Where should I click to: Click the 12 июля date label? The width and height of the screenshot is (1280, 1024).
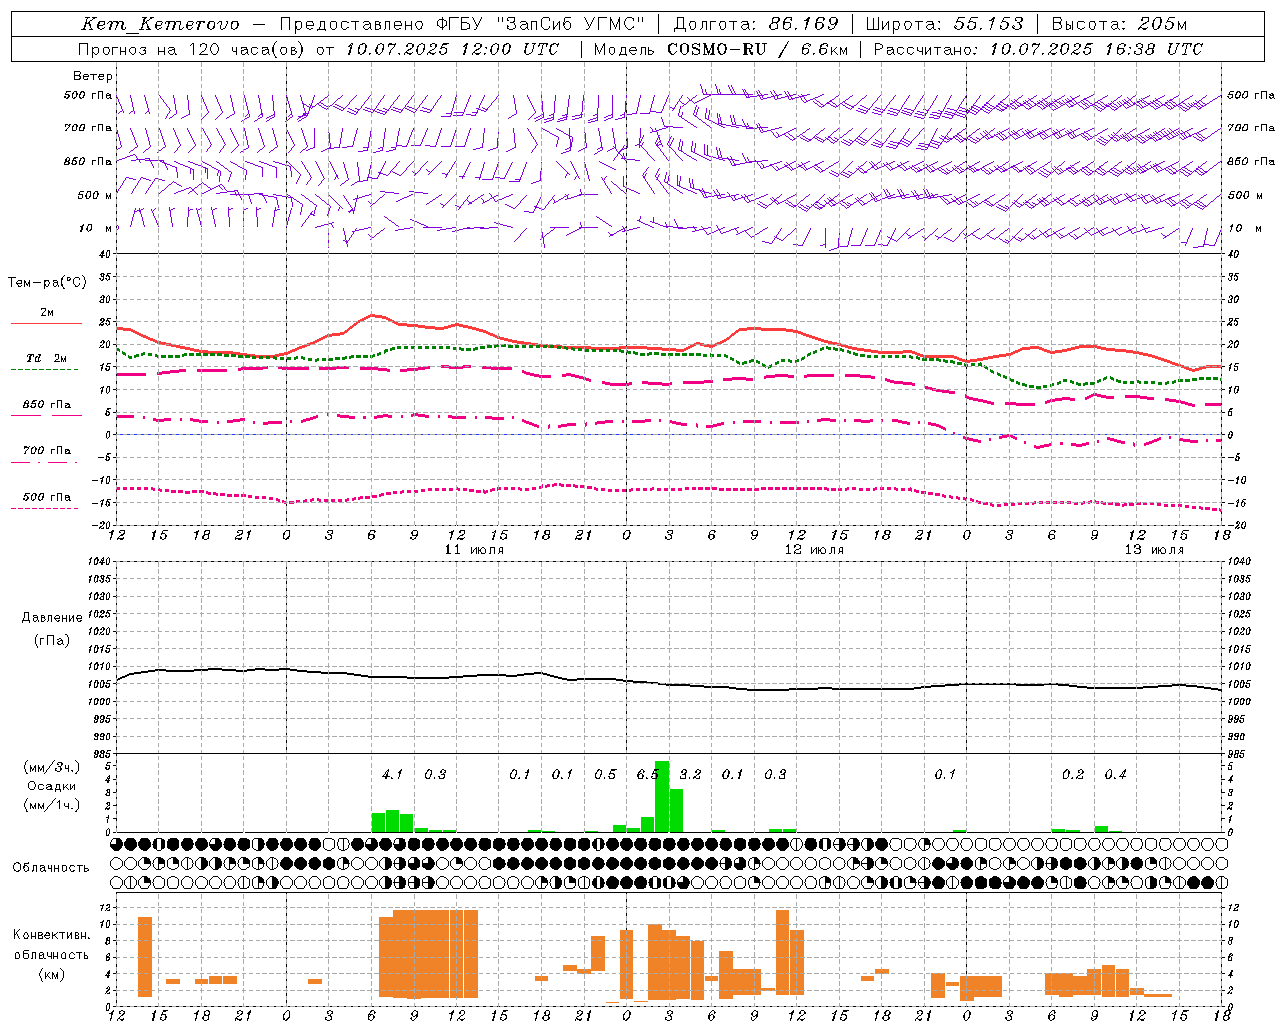click(814, 550)
